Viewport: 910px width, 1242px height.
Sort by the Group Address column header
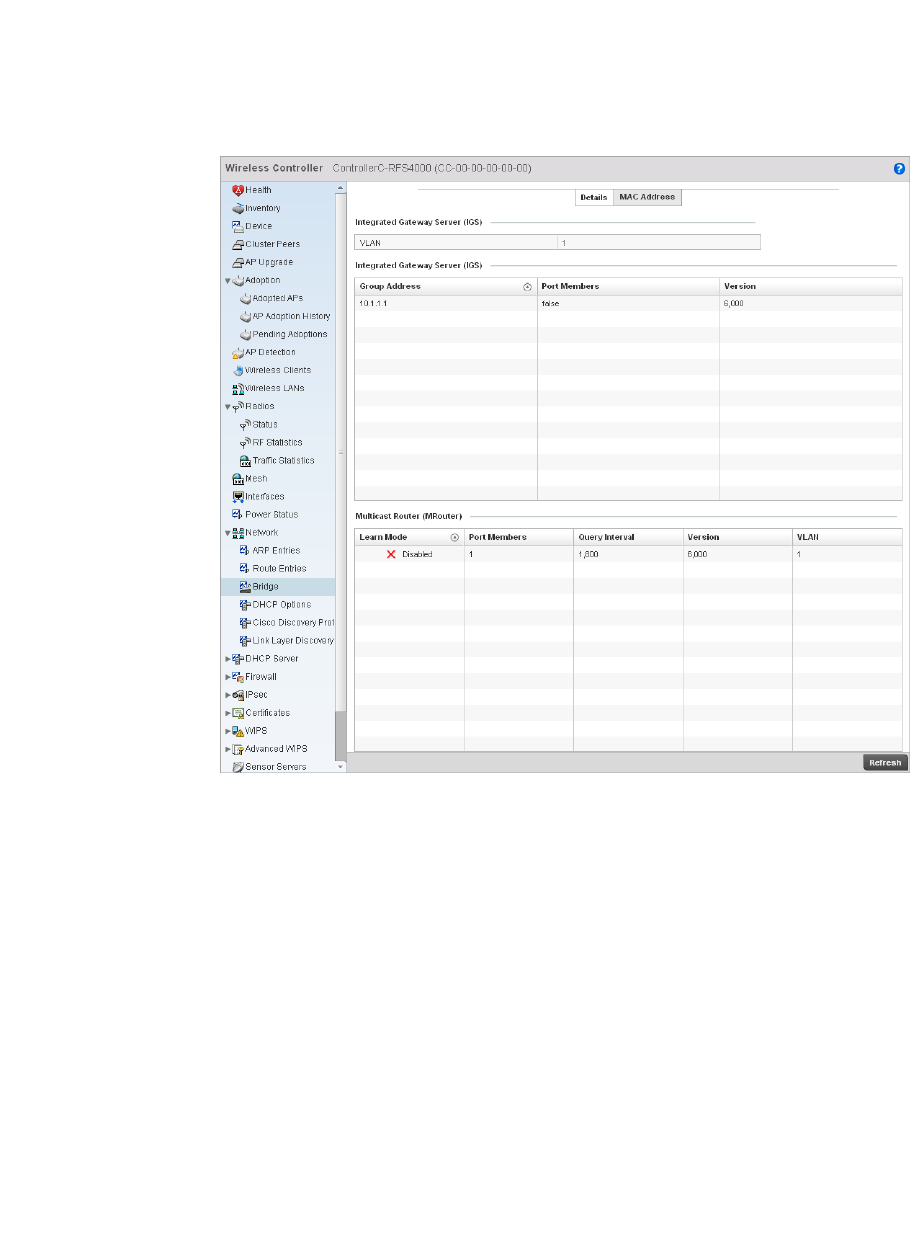[446, 286]
